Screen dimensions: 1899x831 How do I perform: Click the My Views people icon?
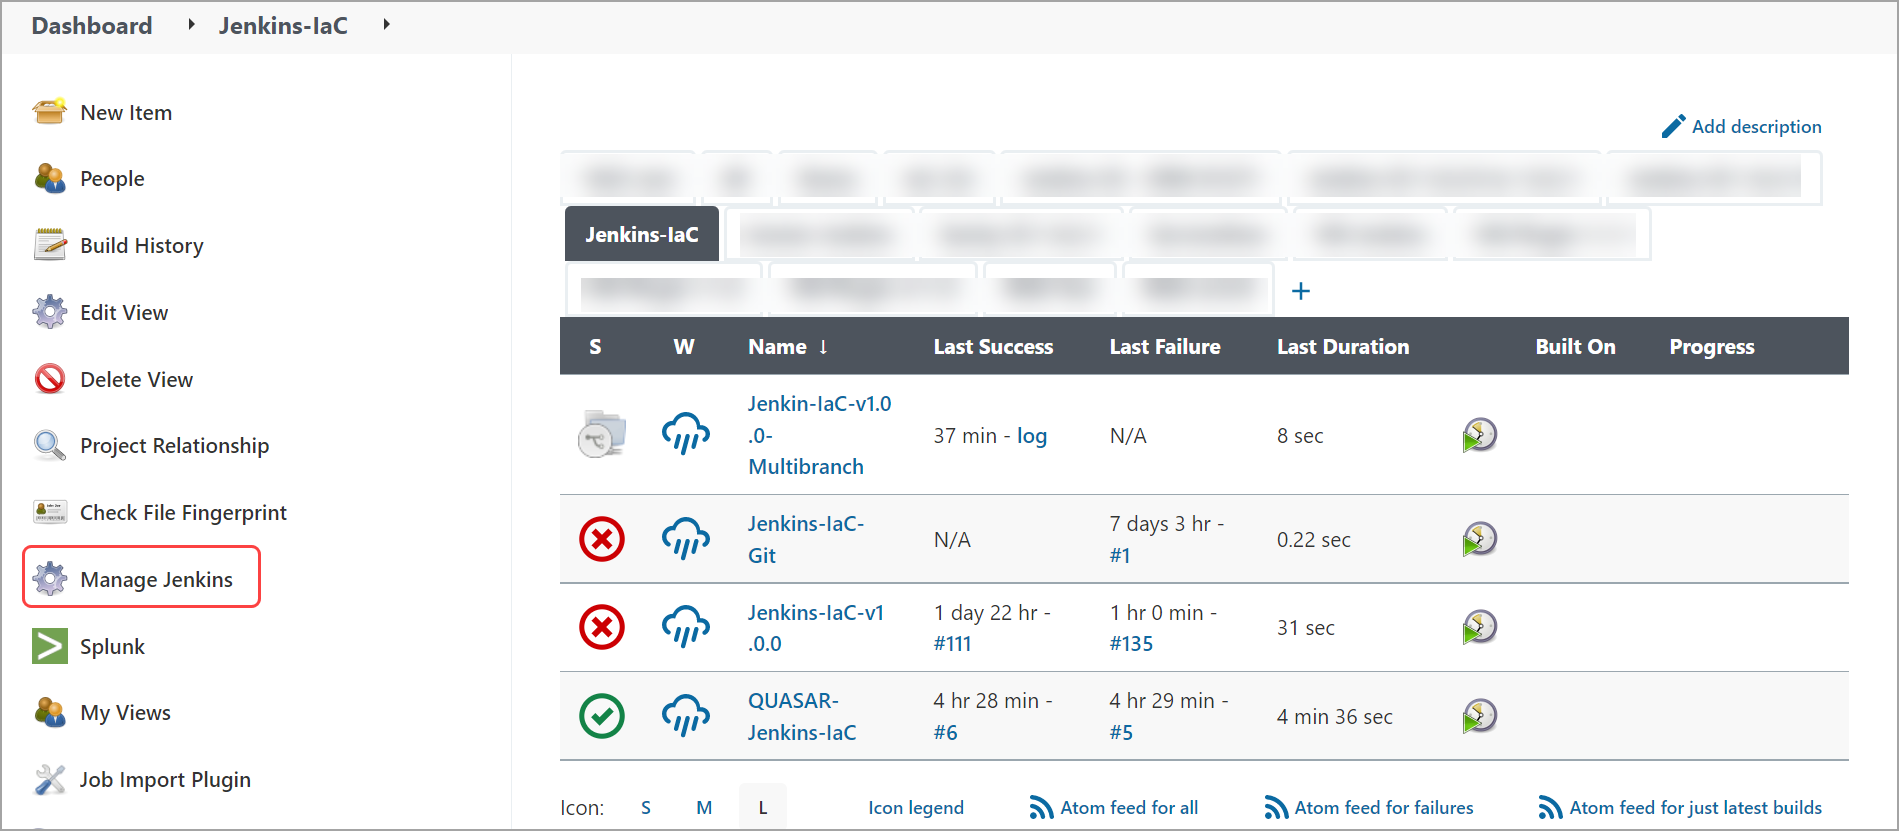(50, 712)
